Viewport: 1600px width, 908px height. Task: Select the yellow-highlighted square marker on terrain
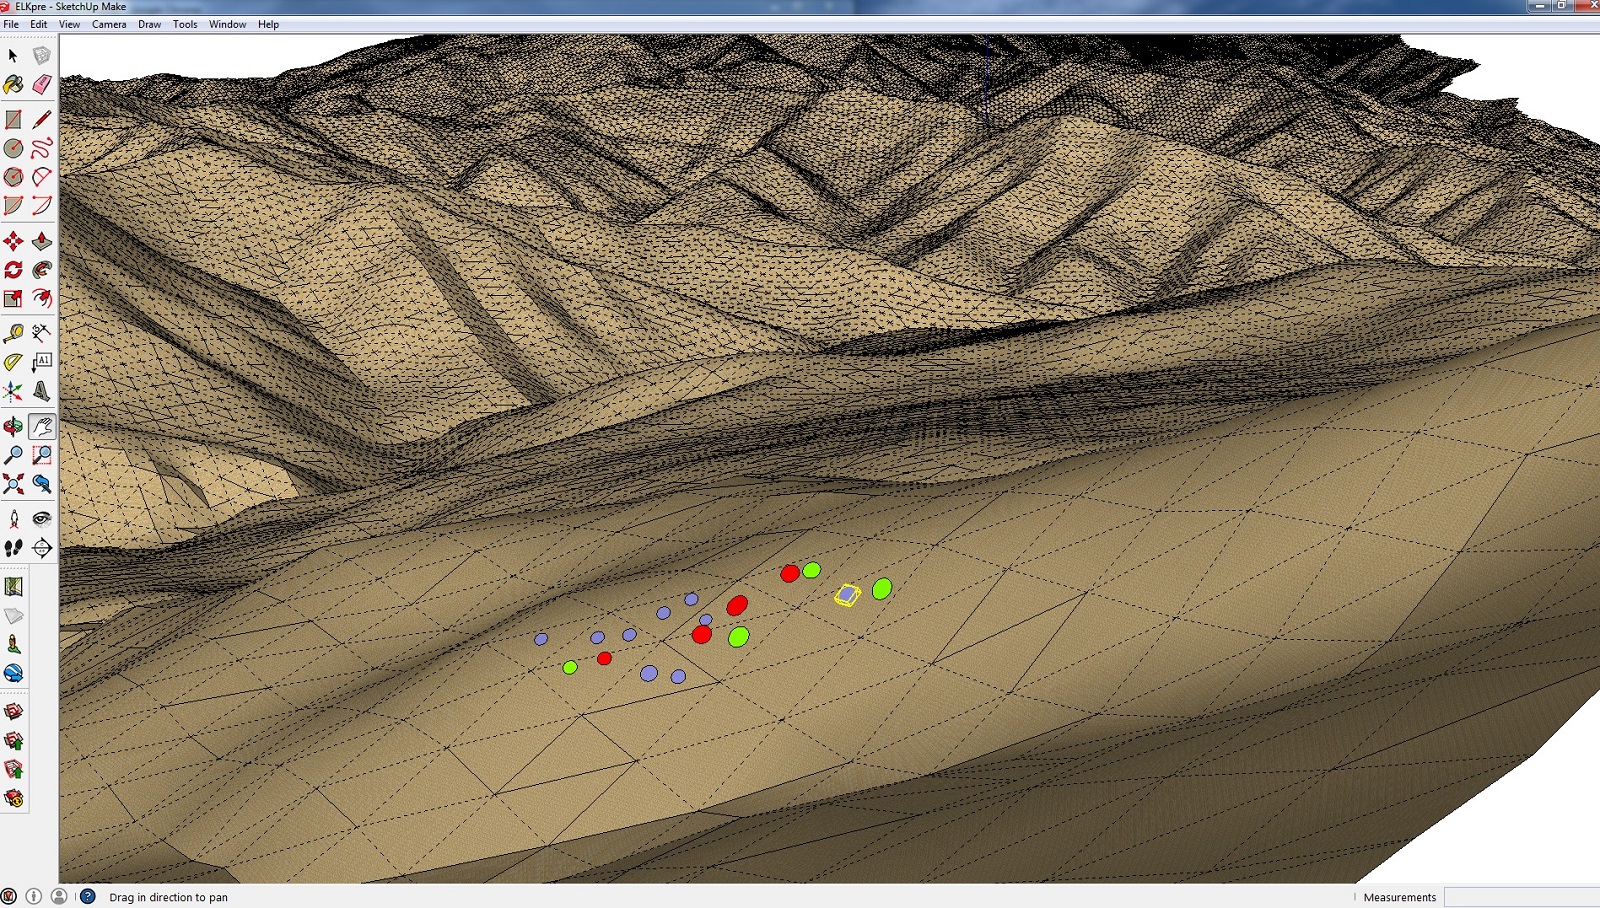[848, 595]
